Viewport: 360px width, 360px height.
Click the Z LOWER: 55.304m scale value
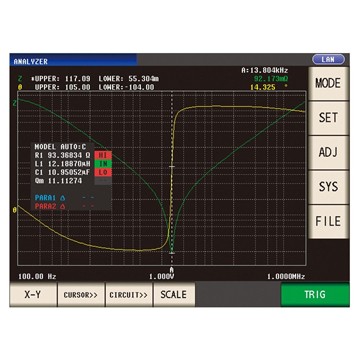coord(129,79)
